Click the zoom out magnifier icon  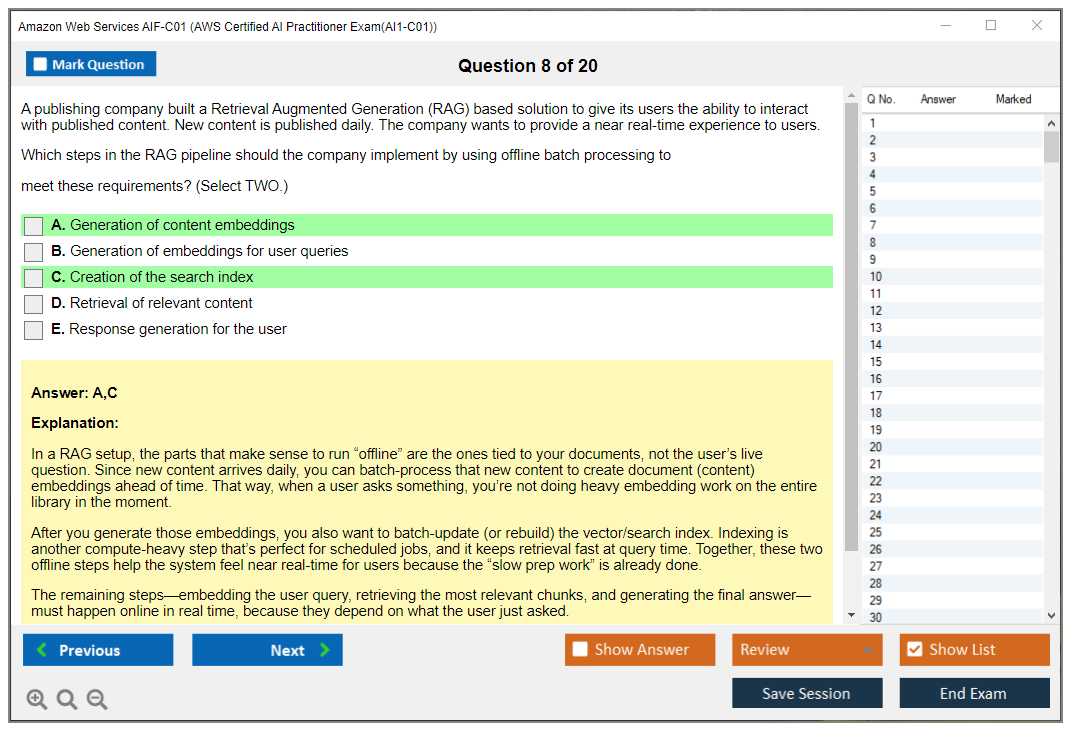coord(97,699)
